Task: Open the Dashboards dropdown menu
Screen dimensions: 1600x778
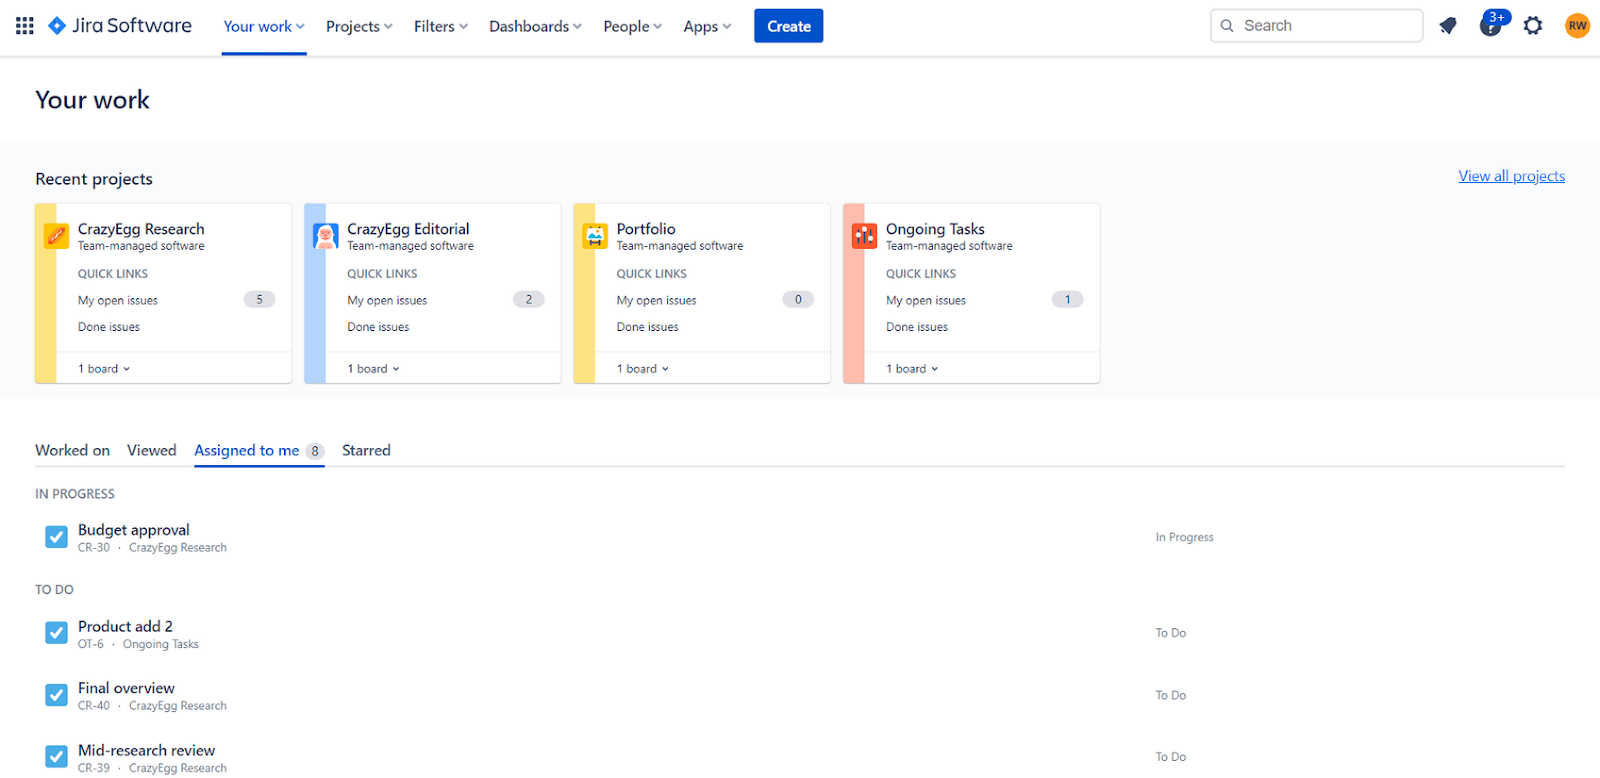Action: click(535, 26)
